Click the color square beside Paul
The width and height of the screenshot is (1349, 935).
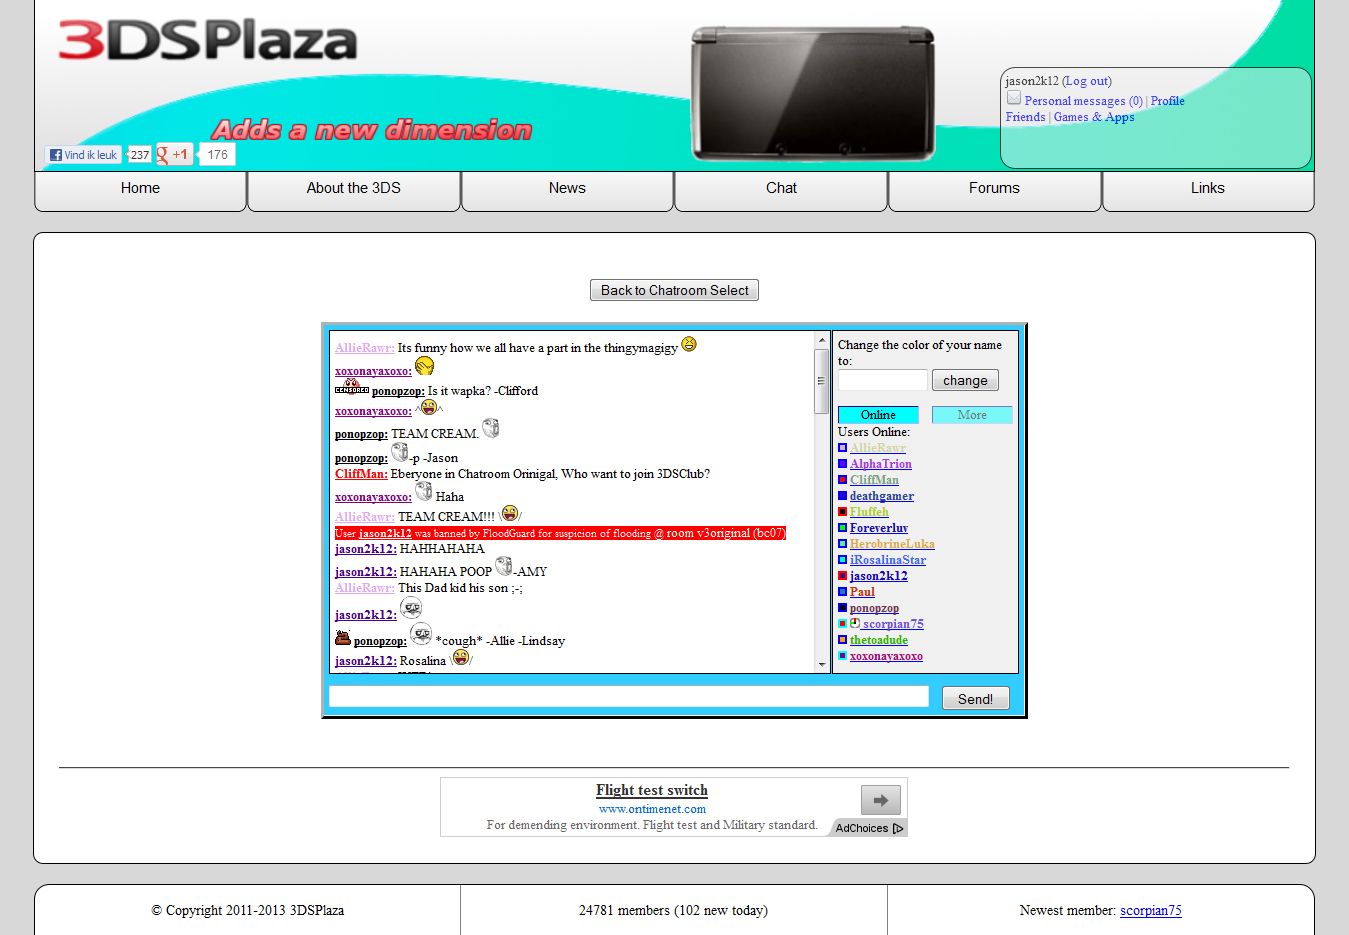coord(843,592)
